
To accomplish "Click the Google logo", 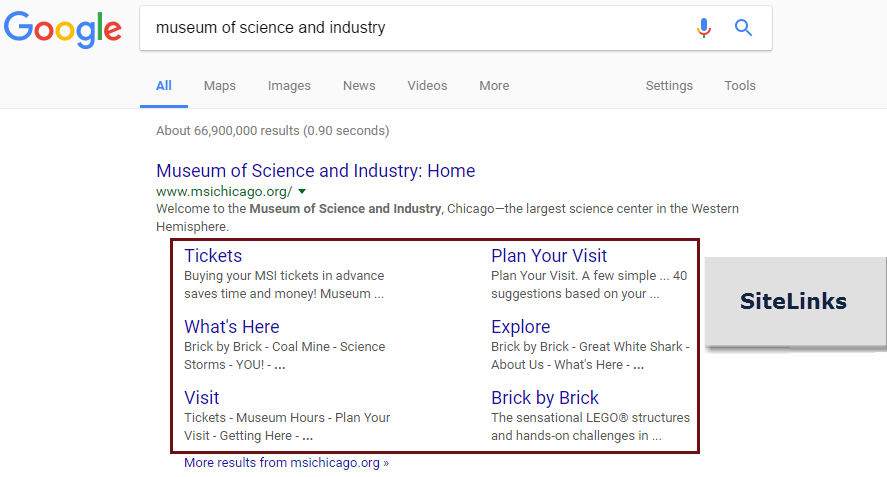I will (62, 30).
